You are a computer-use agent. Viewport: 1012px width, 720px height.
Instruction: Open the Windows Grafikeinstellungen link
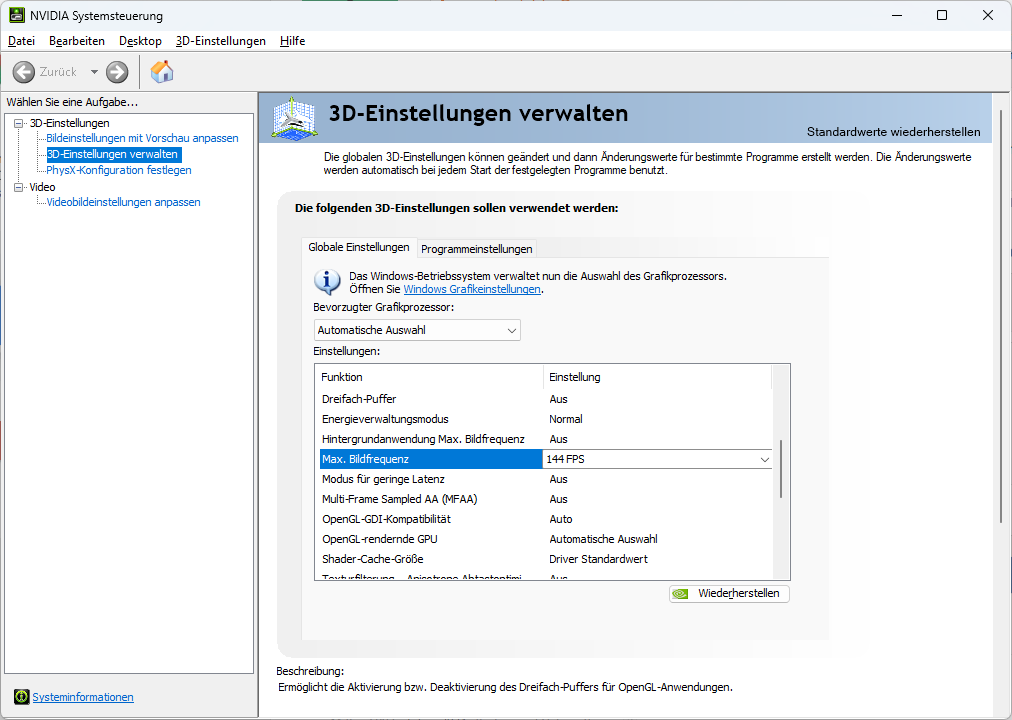pyautogui.click(x=472, y=289)
